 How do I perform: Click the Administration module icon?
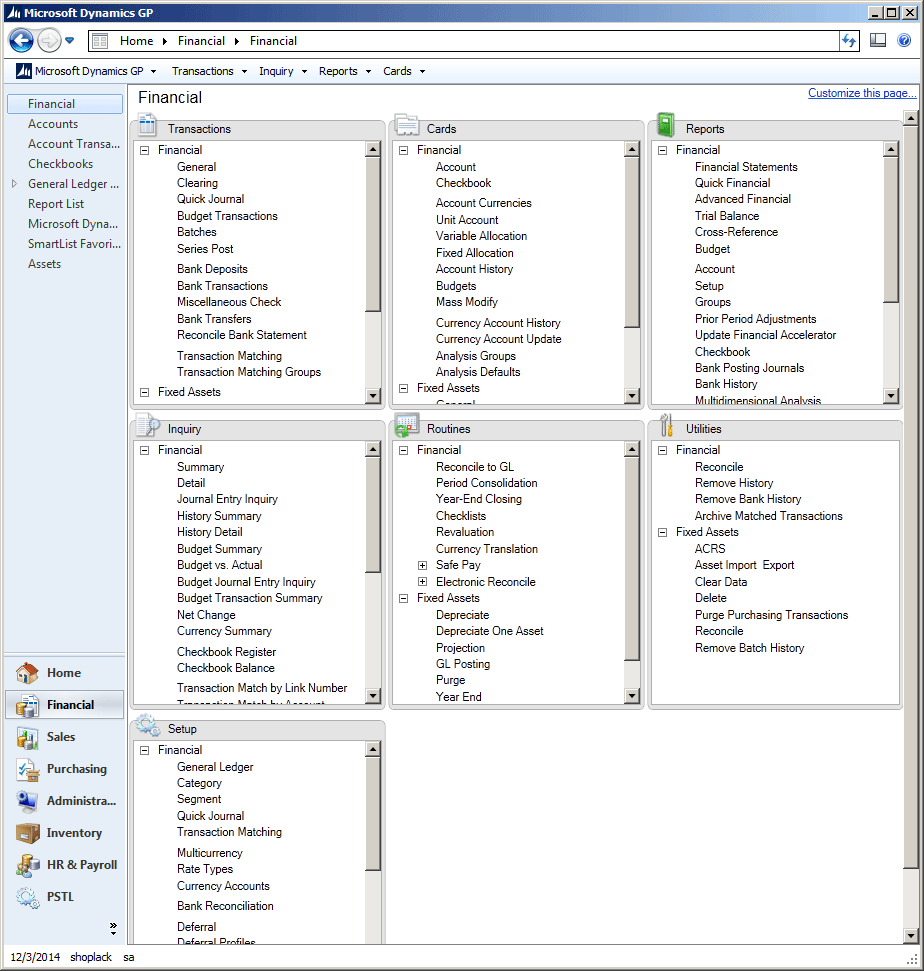pyautogui.click(x=27, y=801)
